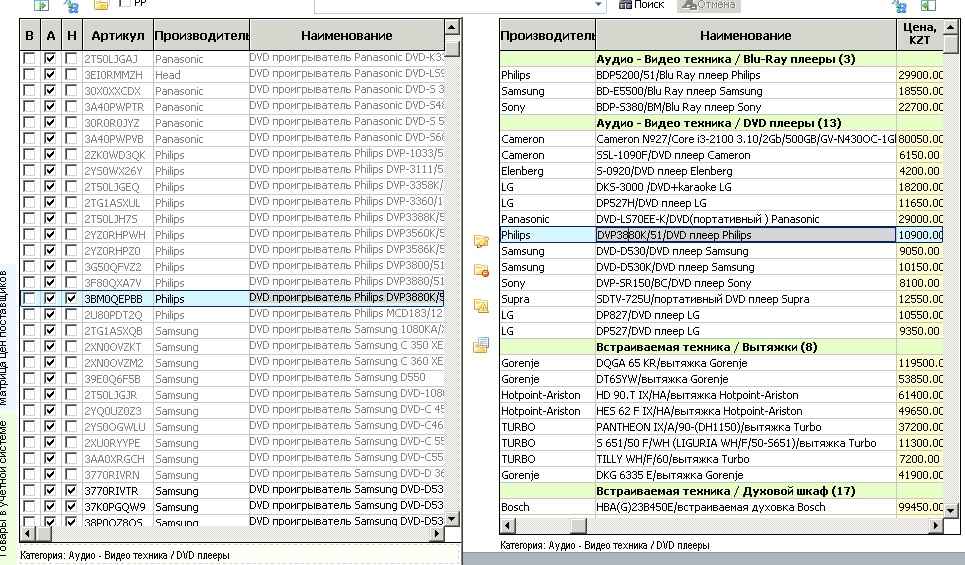Select the Духовой шкаф (17) category row

[x=721, y=491]
